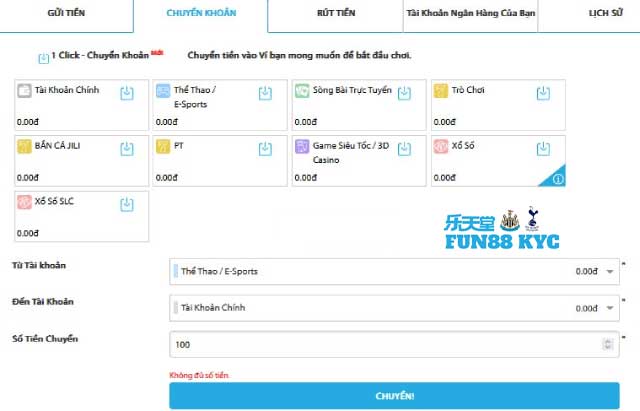Screen dimensions: 640x411
Task: Click transfer icon on Sòng Bài Trực Tuyến wallet
Action: [404, 93]
